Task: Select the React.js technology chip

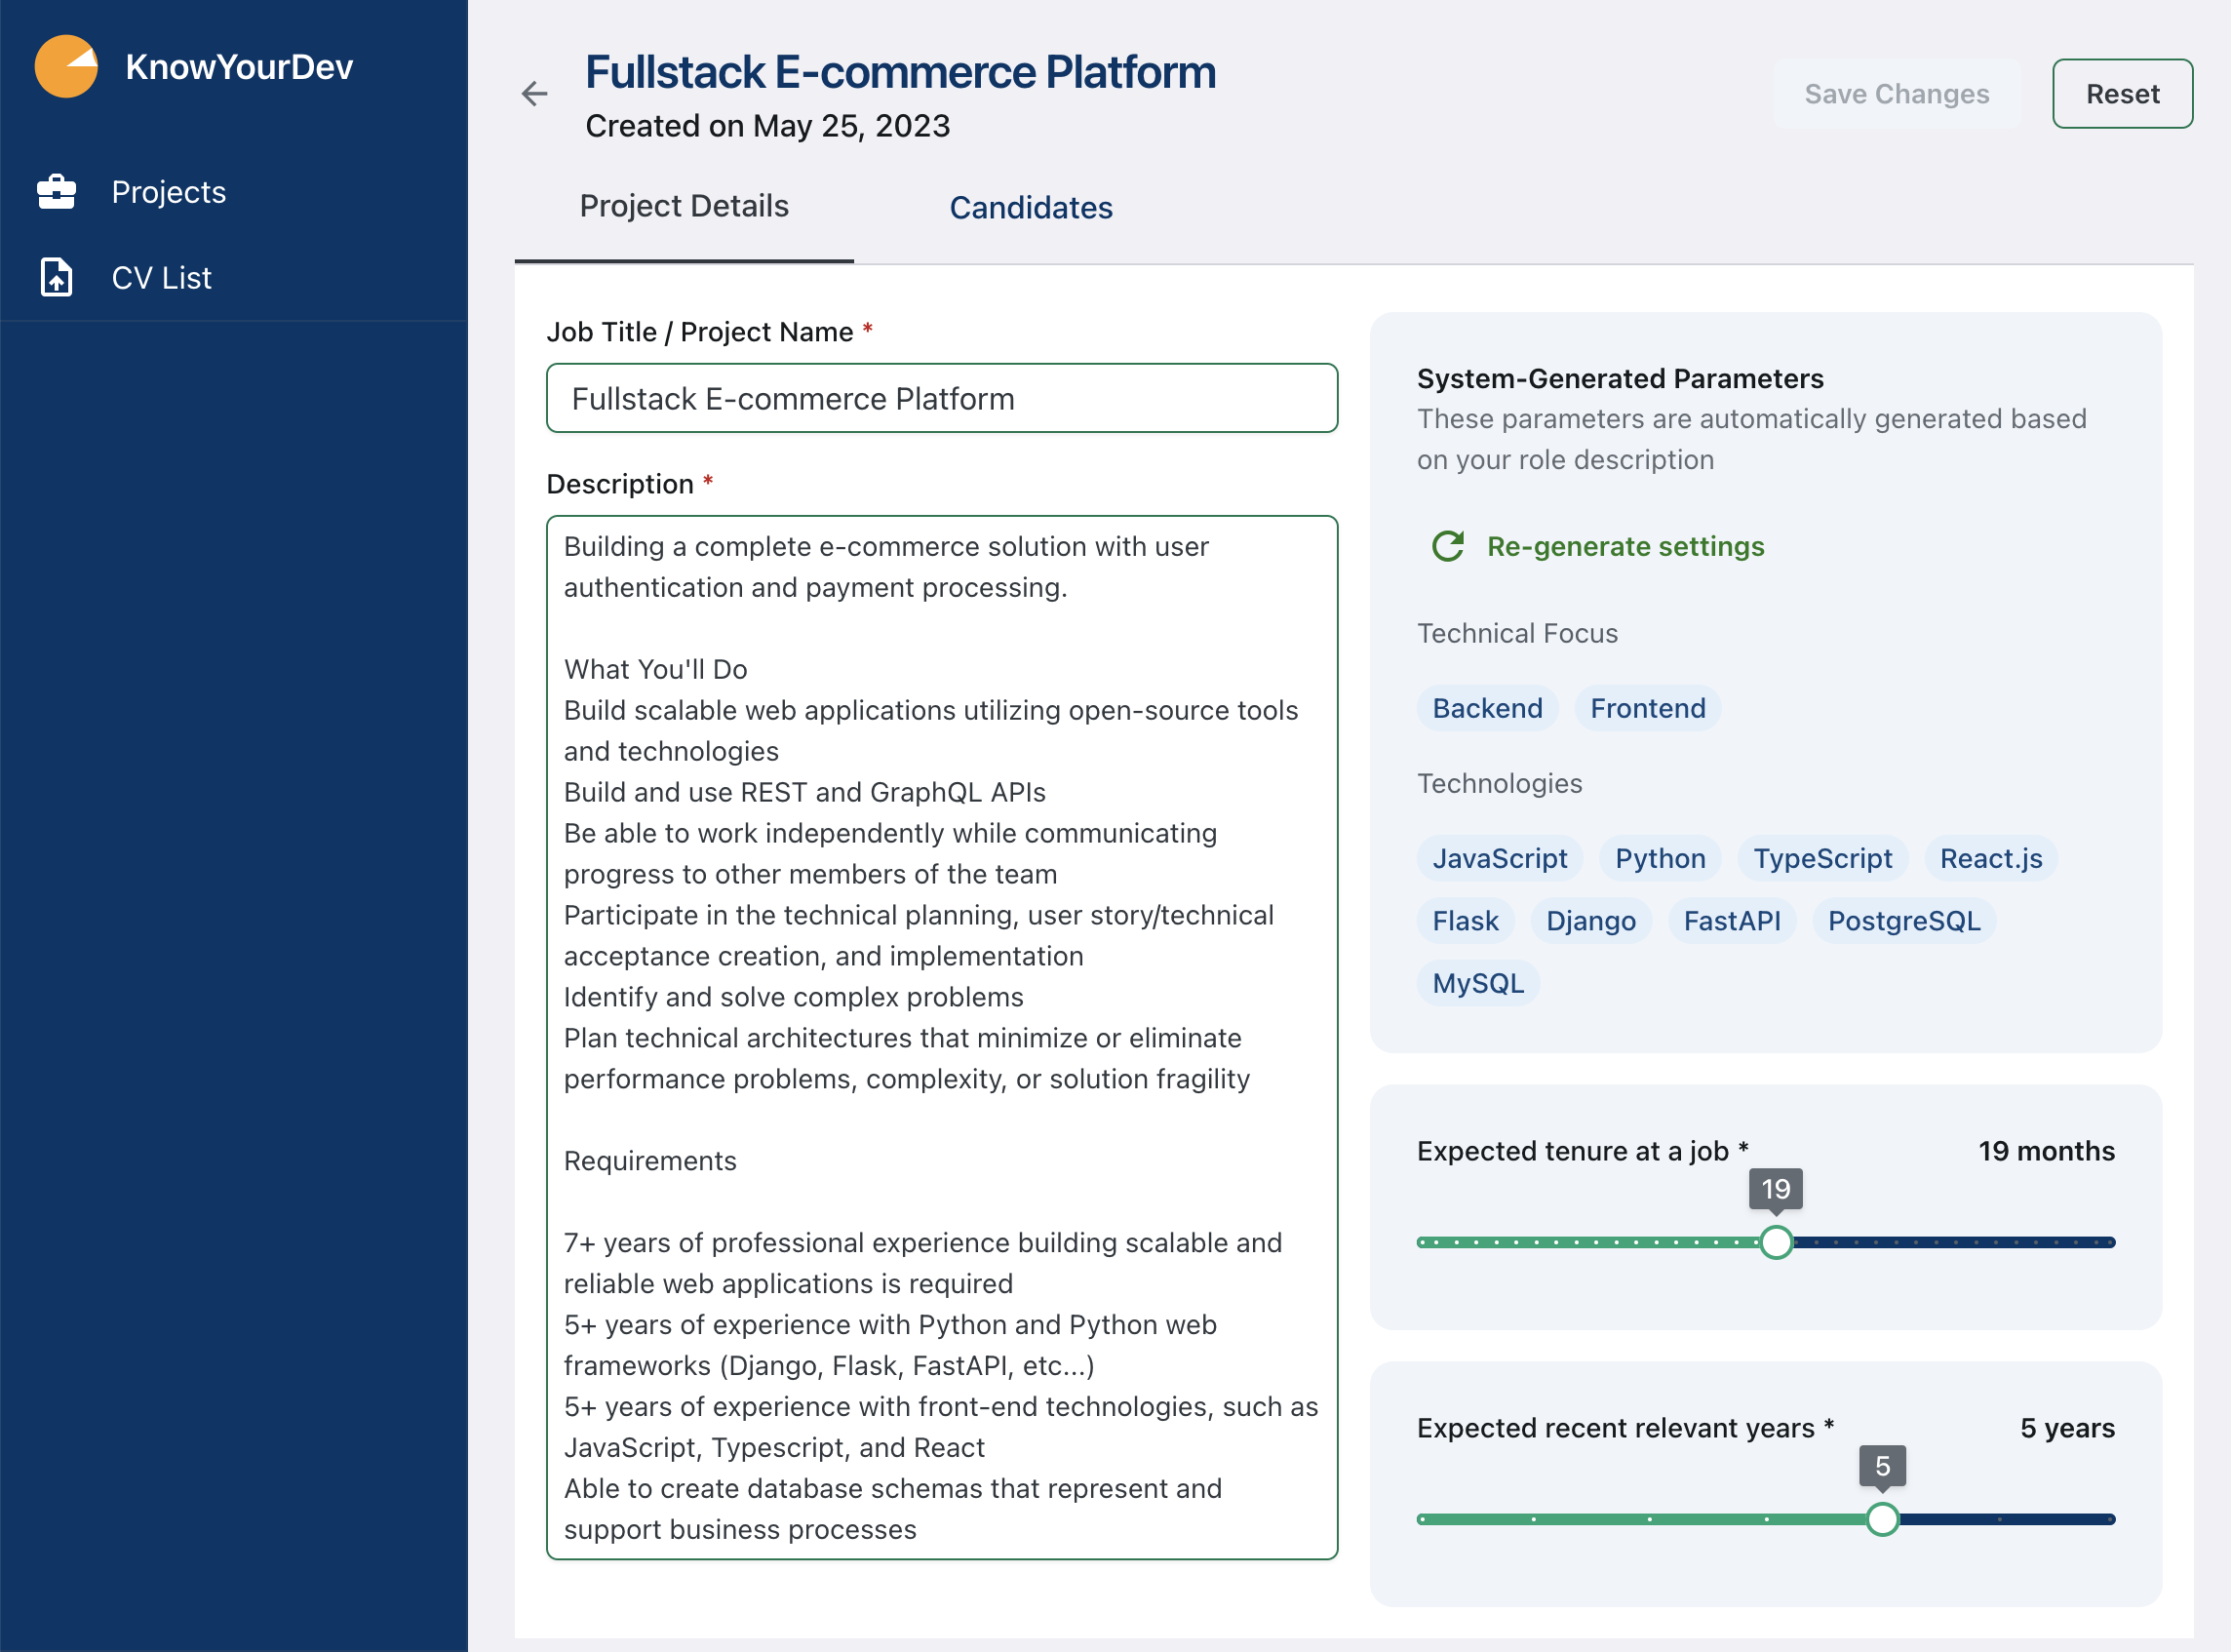Action: click(1990, 858)
